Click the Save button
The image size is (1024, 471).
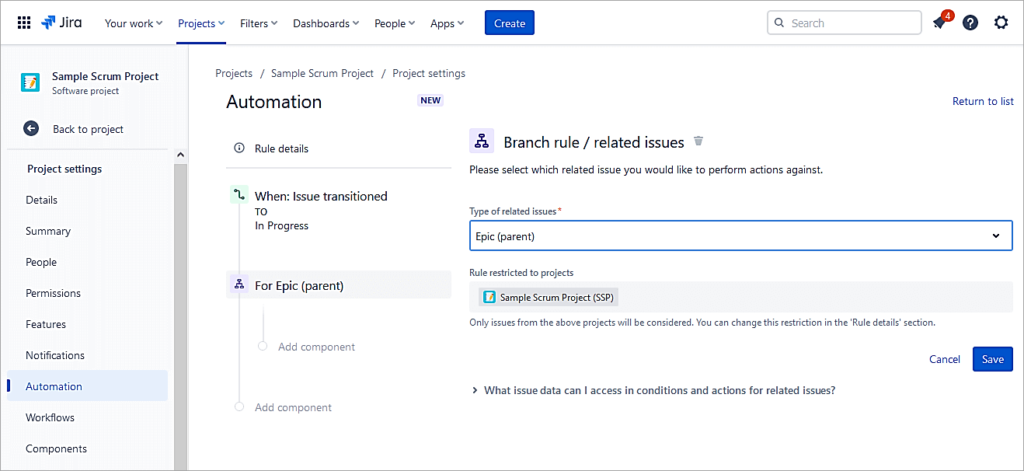[x=992, y=359]
